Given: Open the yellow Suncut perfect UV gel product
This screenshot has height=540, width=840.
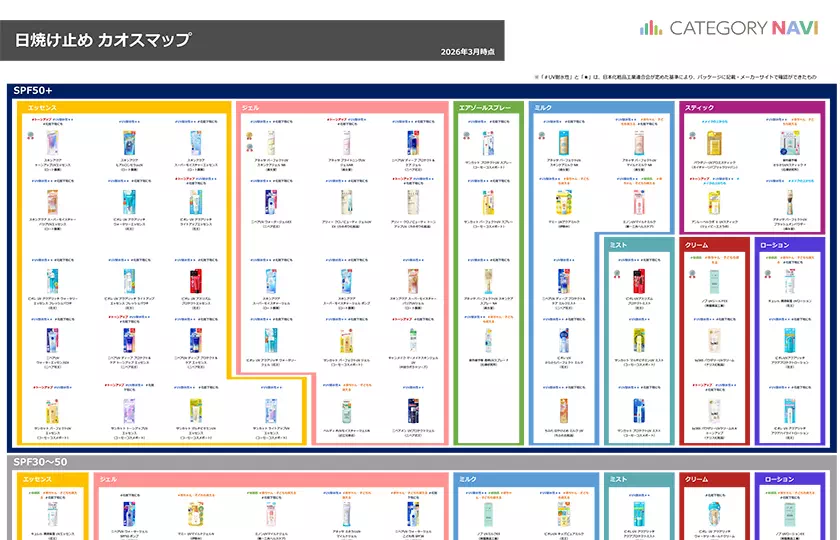Looking at the screenshot, I should click(347, 340).
